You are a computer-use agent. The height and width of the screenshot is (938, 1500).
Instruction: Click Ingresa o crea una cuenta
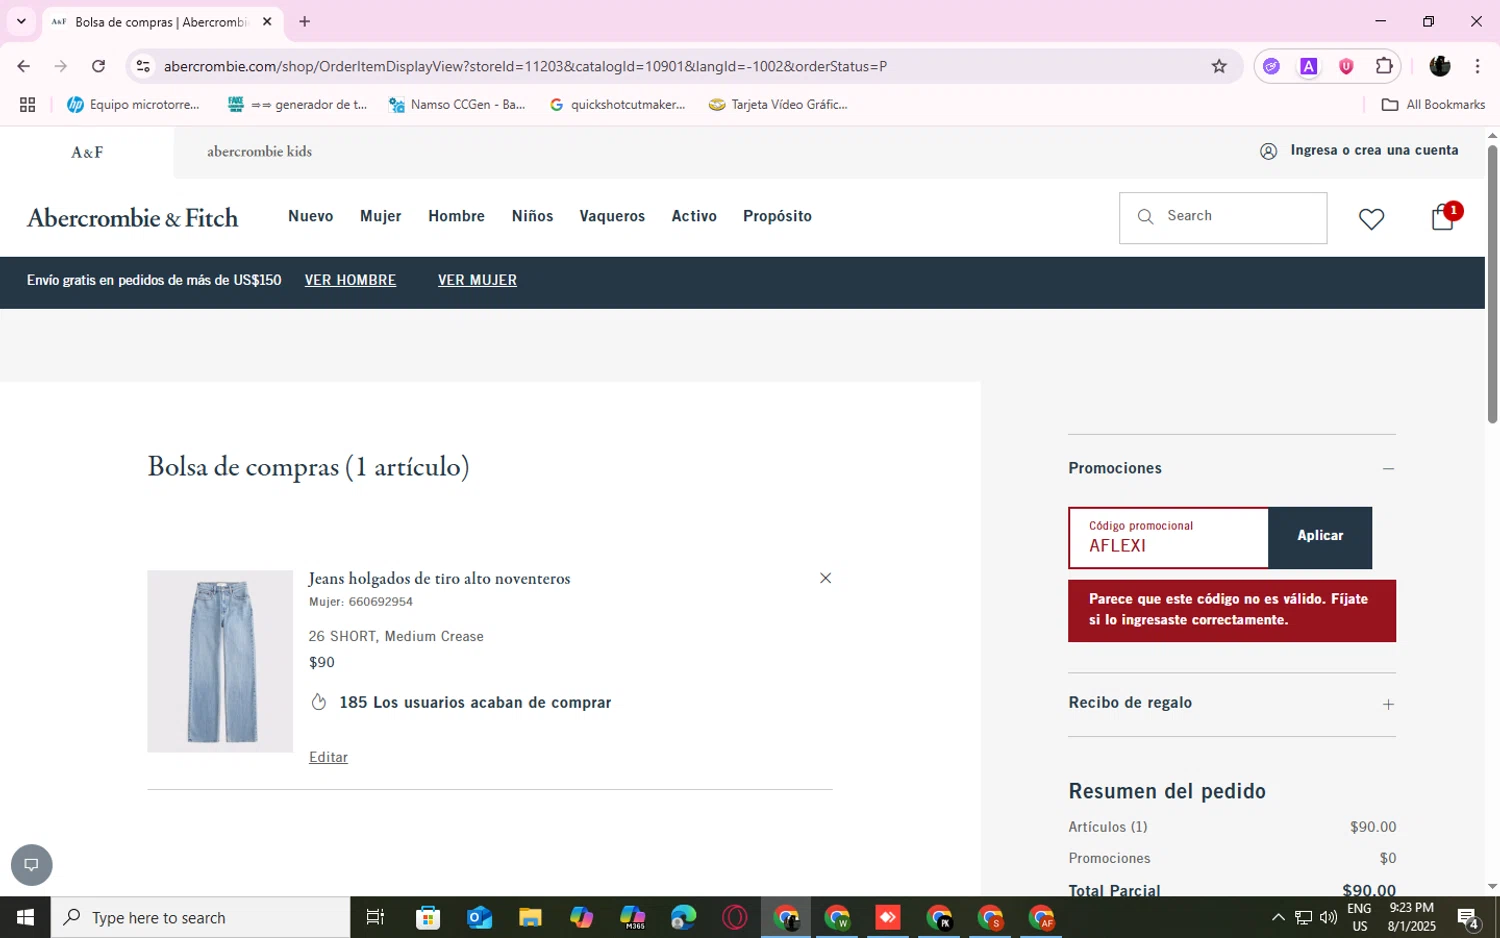(1374, 150)
